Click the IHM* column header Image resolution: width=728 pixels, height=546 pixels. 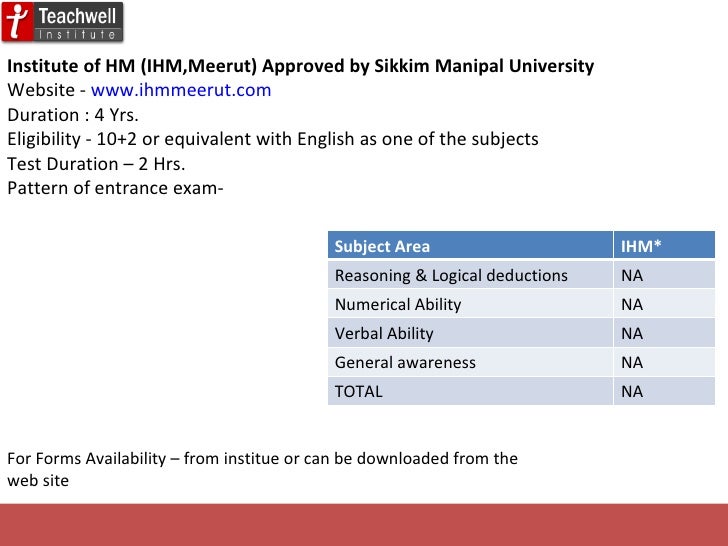coord(664,245)
